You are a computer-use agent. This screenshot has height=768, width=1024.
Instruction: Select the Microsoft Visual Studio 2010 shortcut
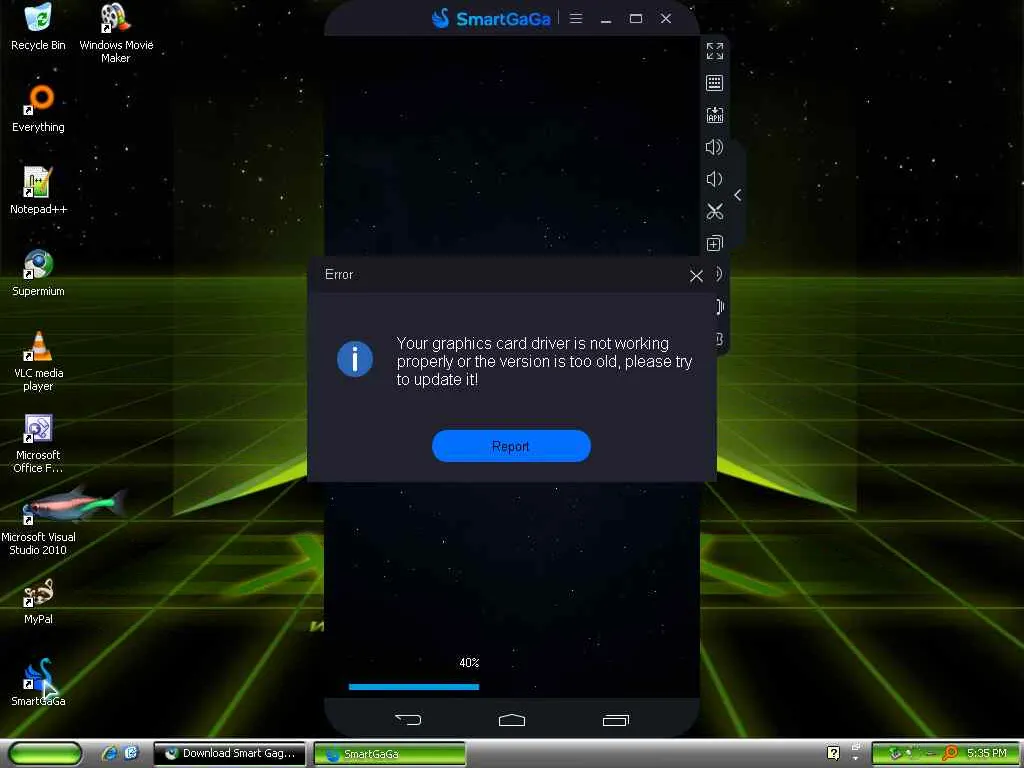[x=38, y=522]
